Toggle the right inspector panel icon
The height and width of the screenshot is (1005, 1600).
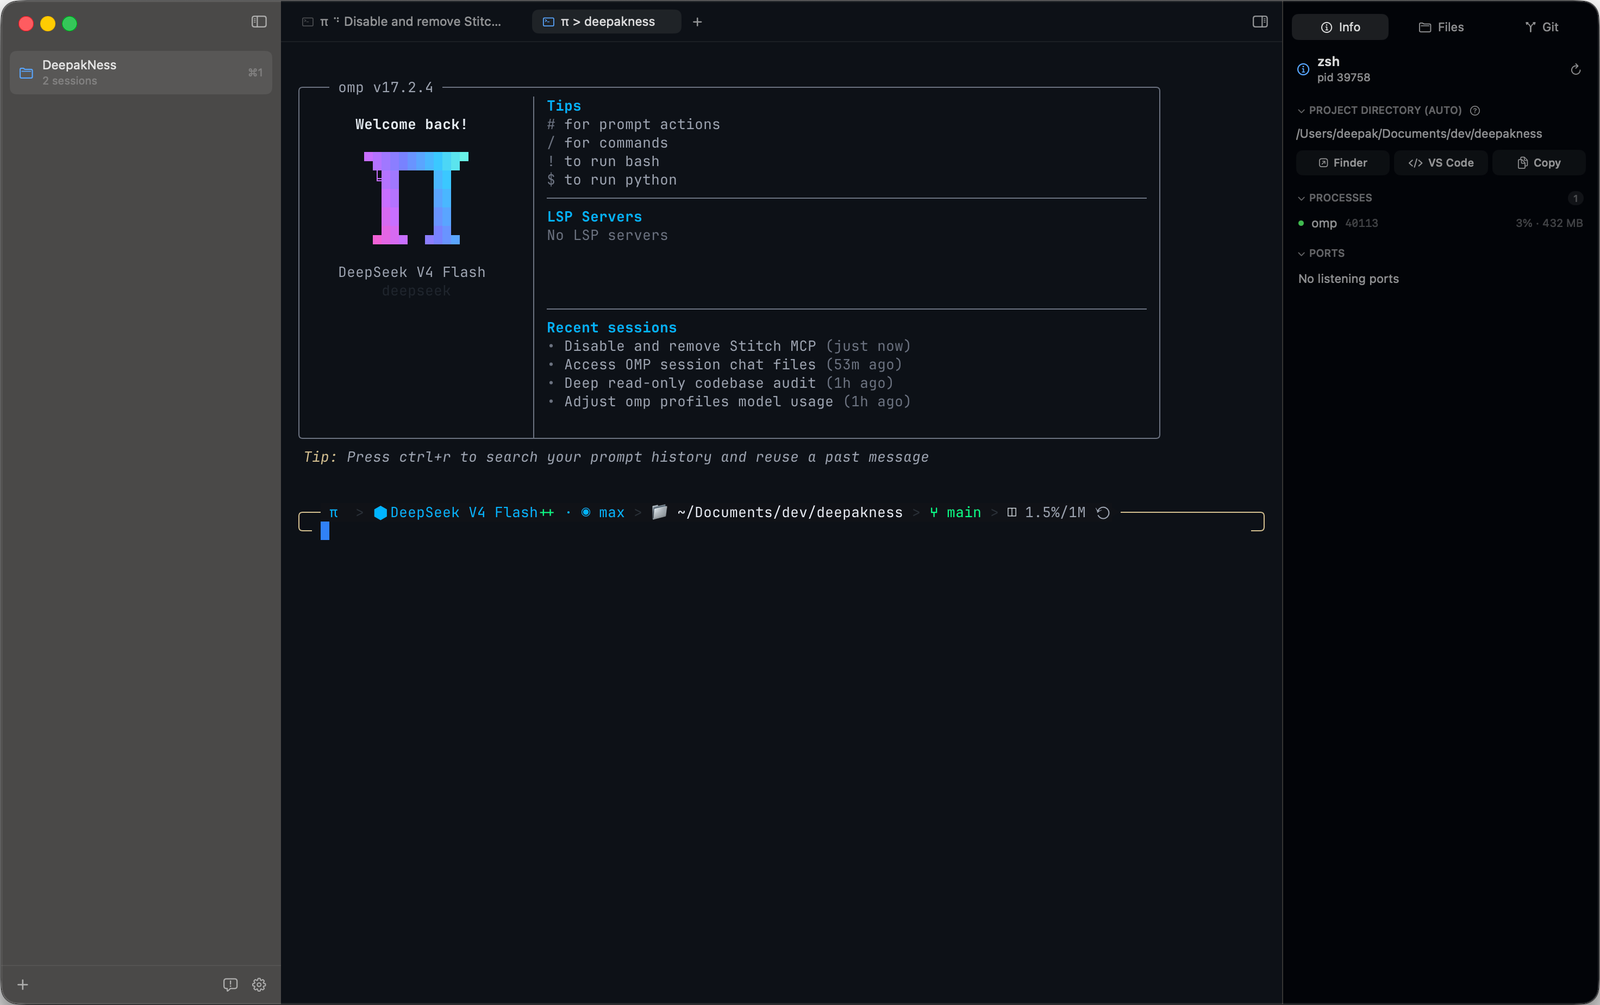1260,22
